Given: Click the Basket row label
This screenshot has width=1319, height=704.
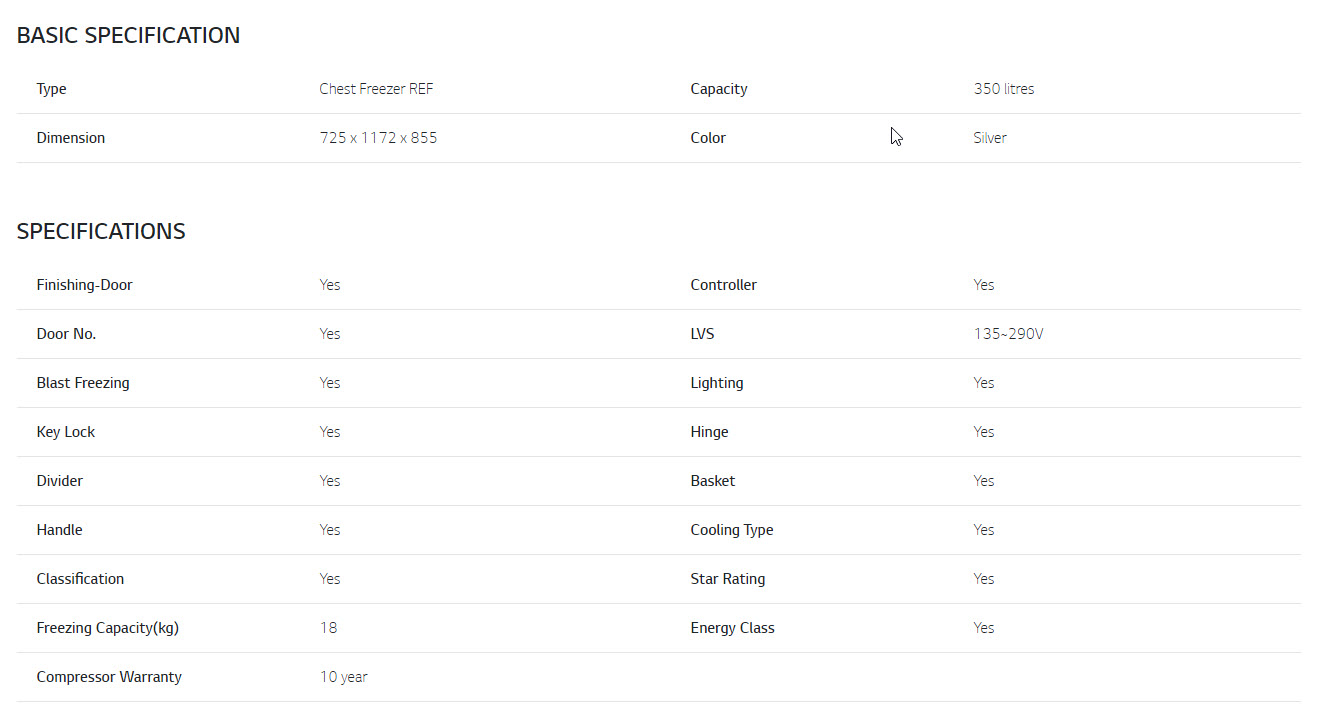Looking at the screenshot, I should (713, 481).
